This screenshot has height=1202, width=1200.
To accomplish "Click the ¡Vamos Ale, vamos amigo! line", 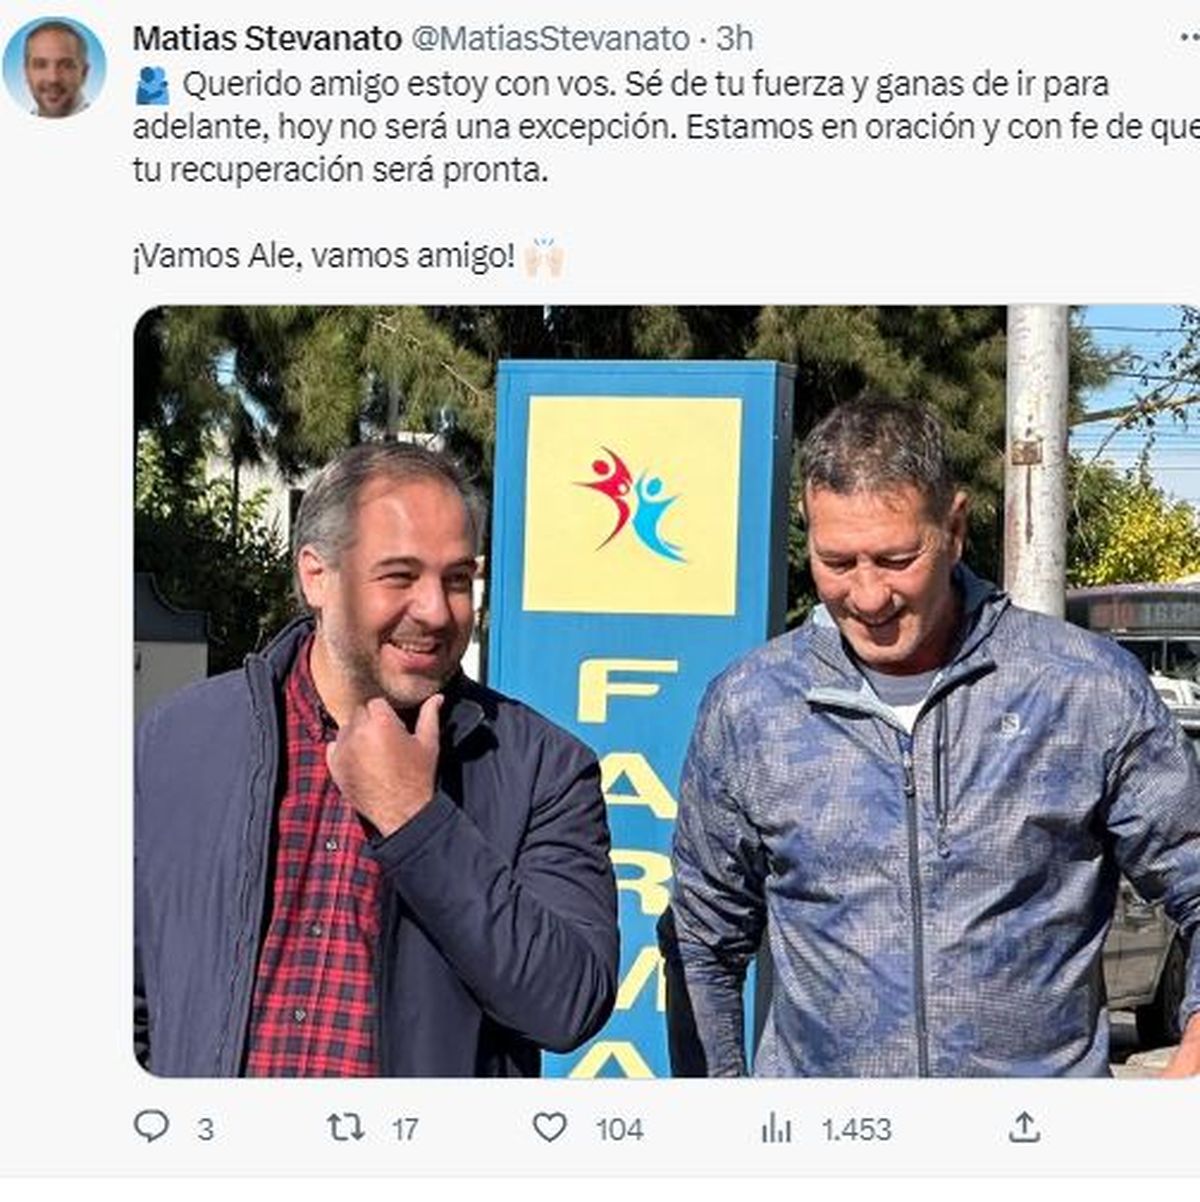I will click(323, 257).
